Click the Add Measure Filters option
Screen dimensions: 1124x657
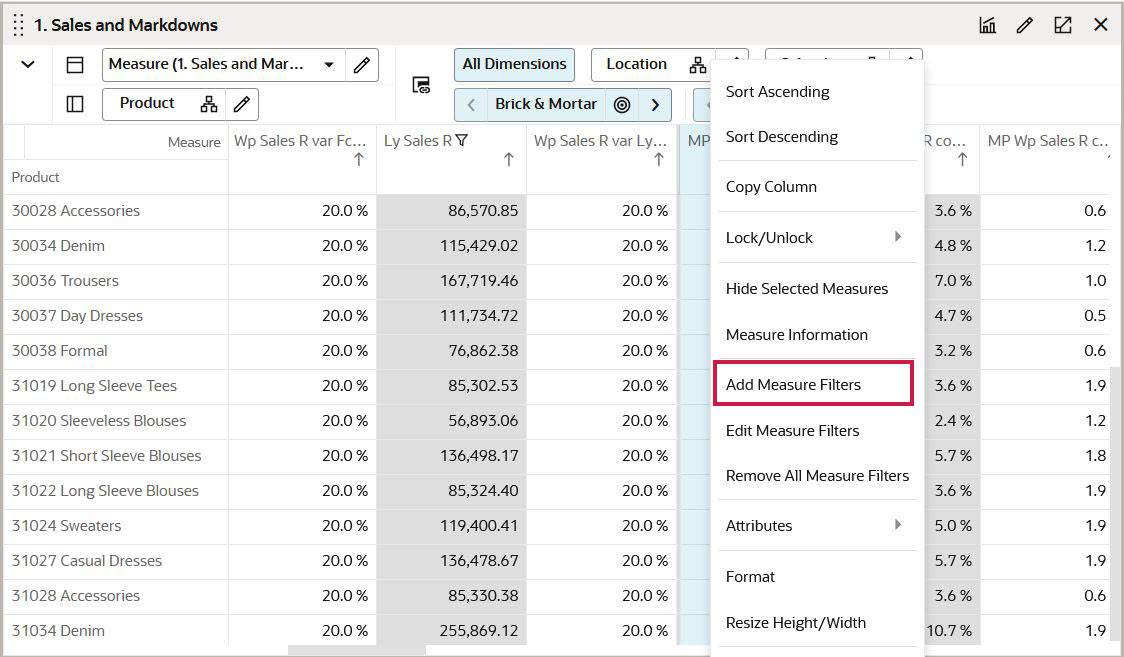point(793,383)
